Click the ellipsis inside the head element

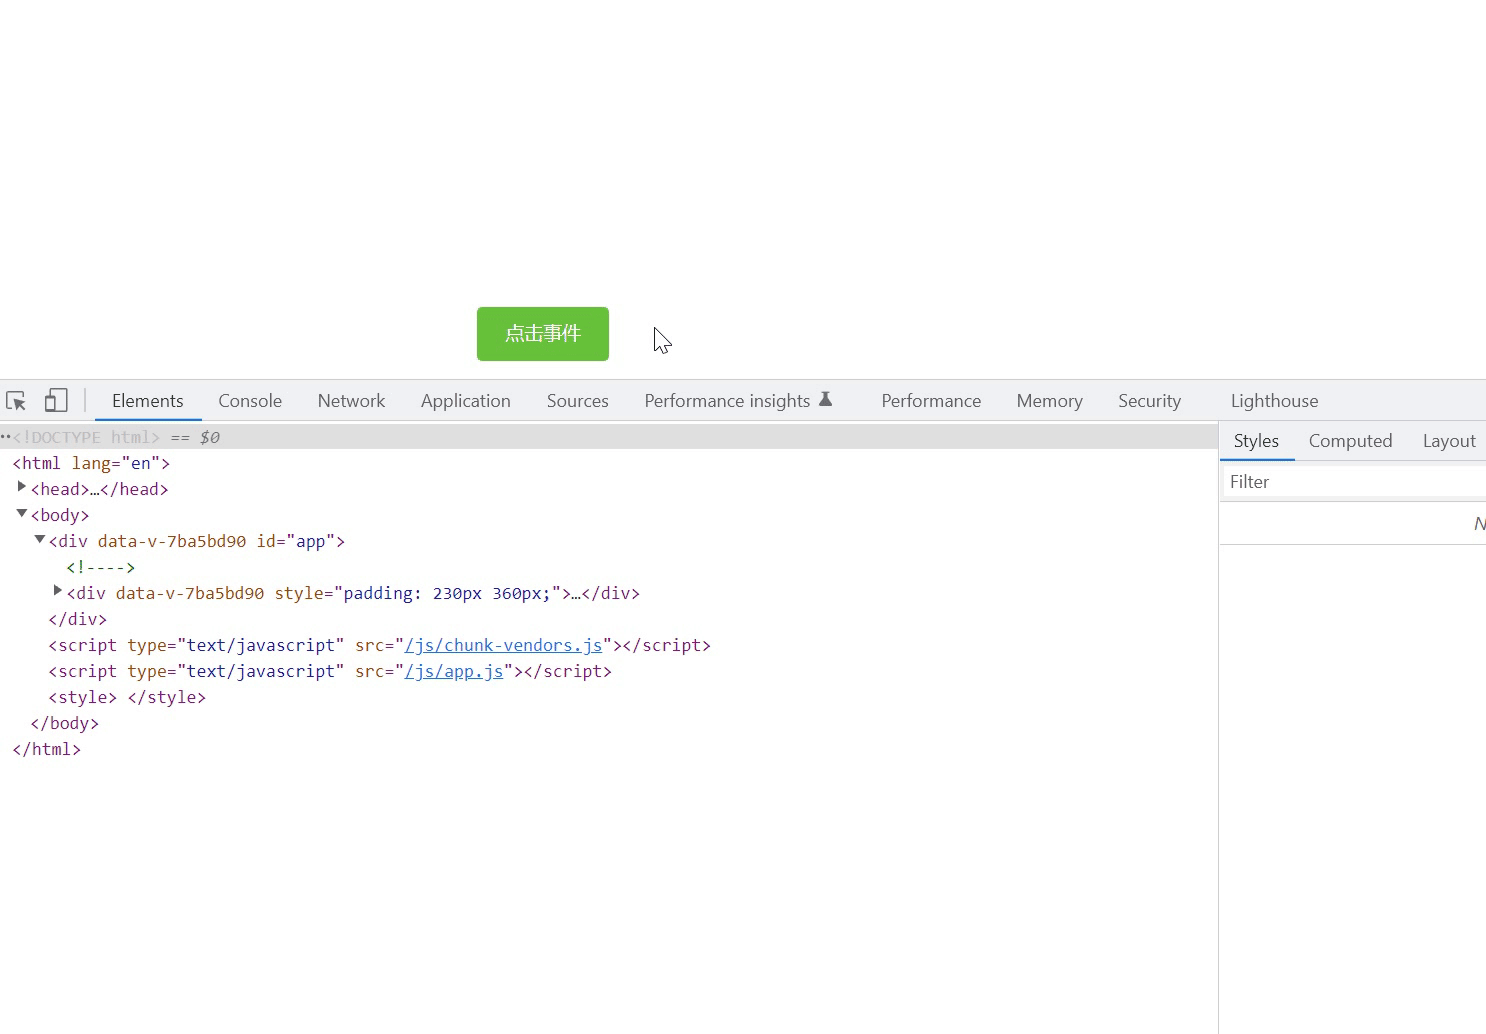95,490
